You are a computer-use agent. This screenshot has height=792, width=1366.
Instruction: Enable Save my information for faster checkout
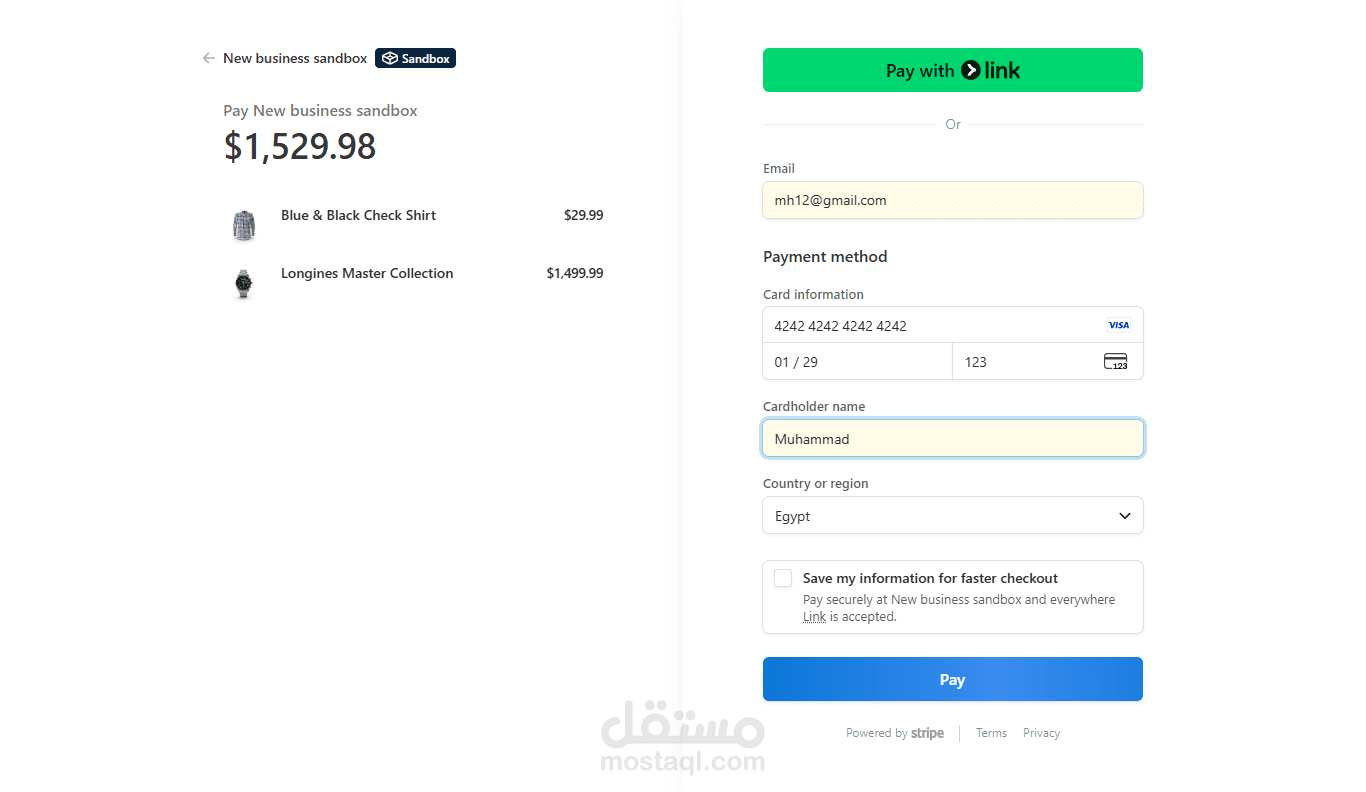click(783, 578)
